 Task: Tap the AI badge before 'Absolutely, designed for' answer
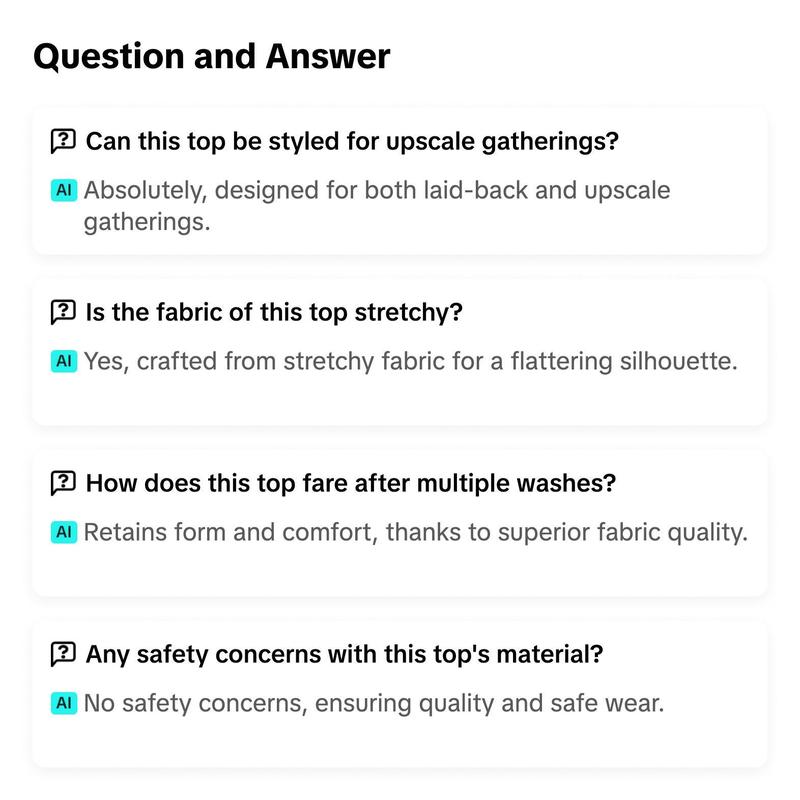pyautogui.click(x=64, y=190)
